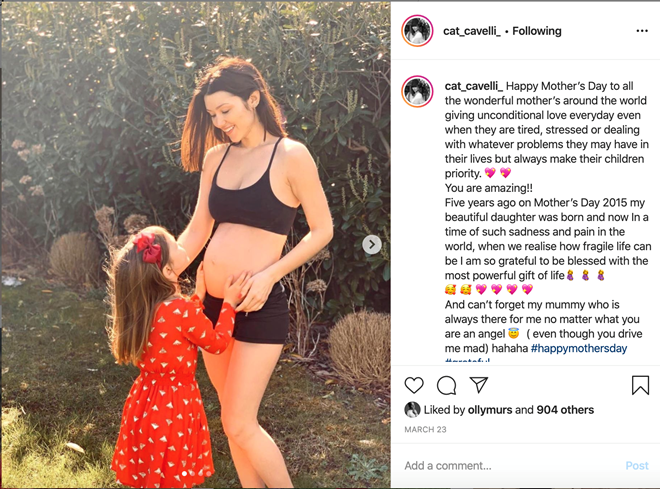The height and width of the screenshot is (489, 660).
Task: Open the cat_cavelli_ username in the caption
Action: (x=474, y=86)
